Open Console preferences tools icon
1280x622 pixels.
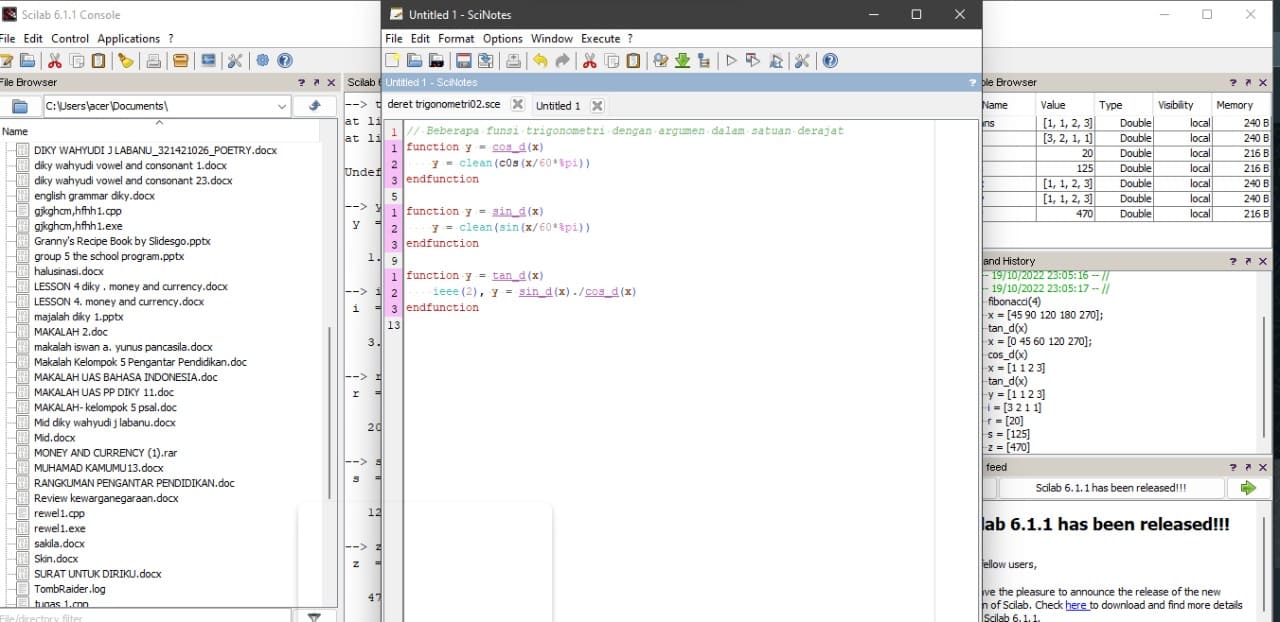pos(235,61)
